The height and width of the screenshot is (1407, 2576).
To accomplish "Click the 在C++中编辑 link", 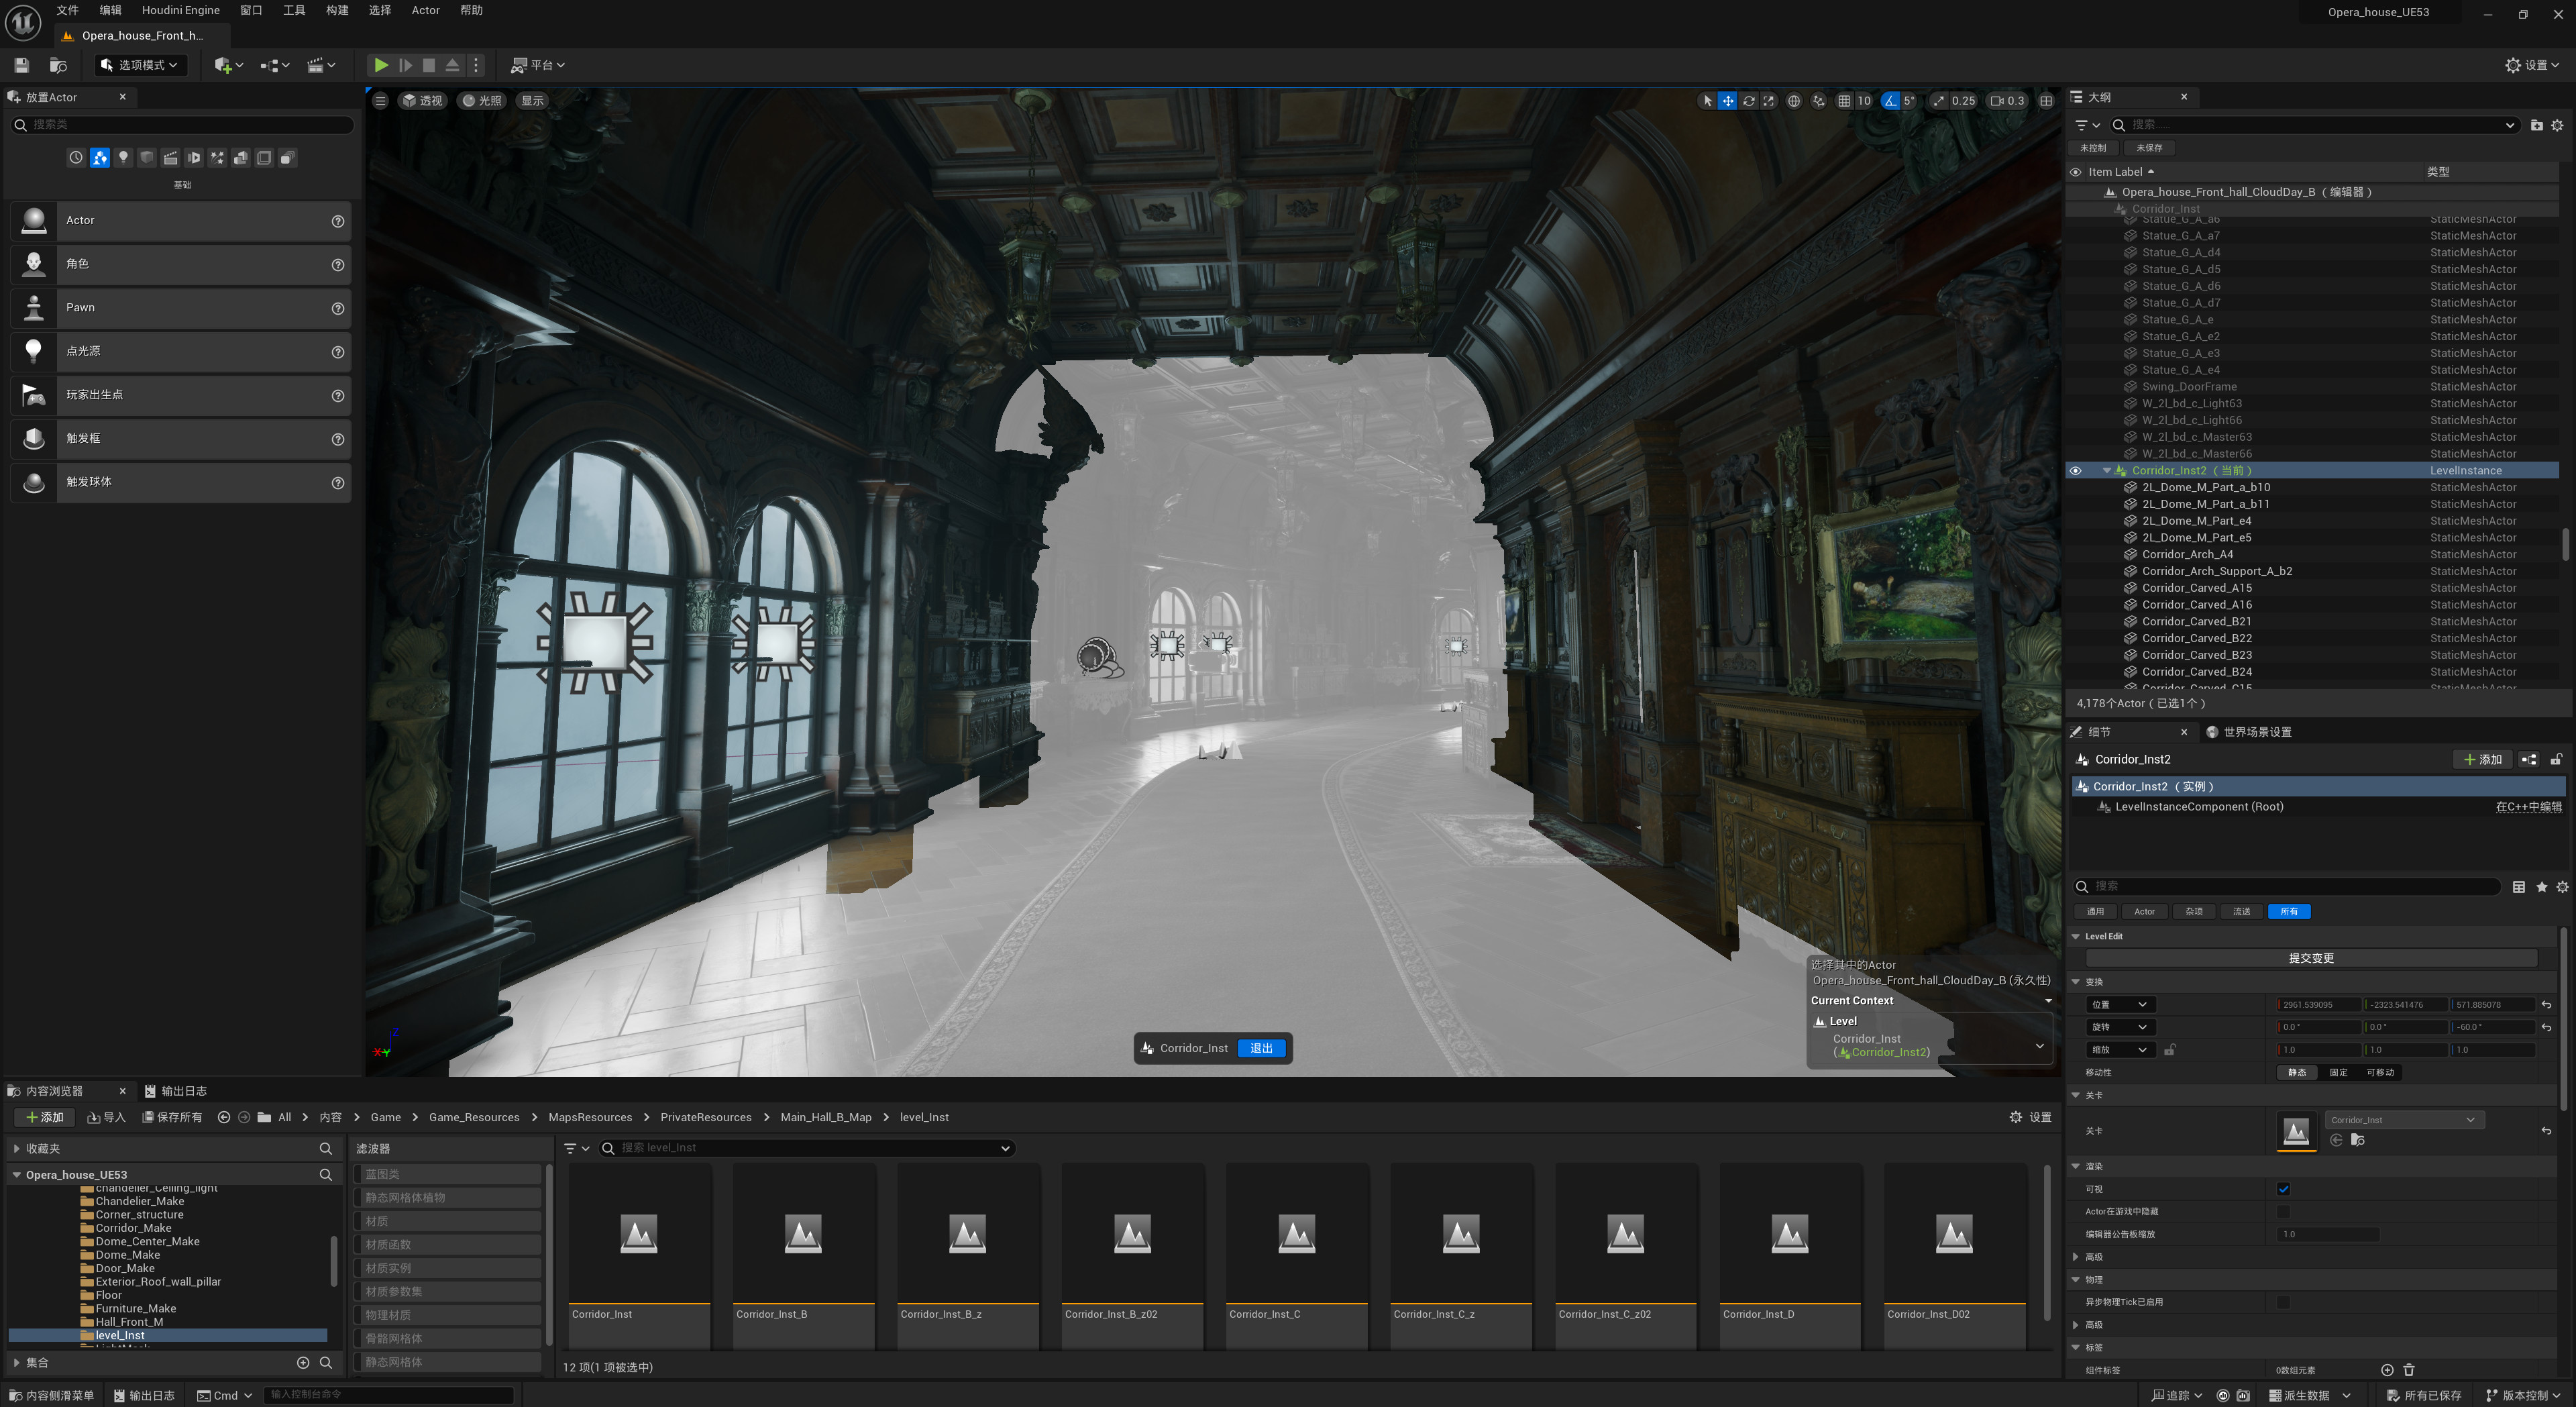I will (2529, 807).
